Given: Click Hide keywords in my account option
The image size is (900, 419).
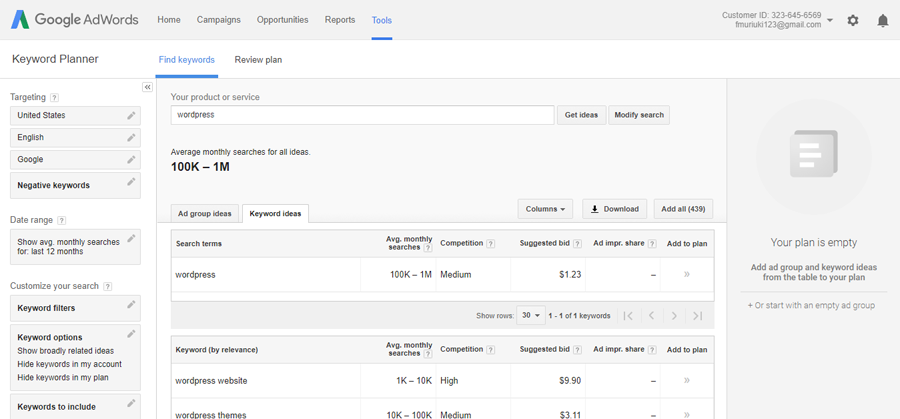Looking at the screenshot, I should coord(69,364).
